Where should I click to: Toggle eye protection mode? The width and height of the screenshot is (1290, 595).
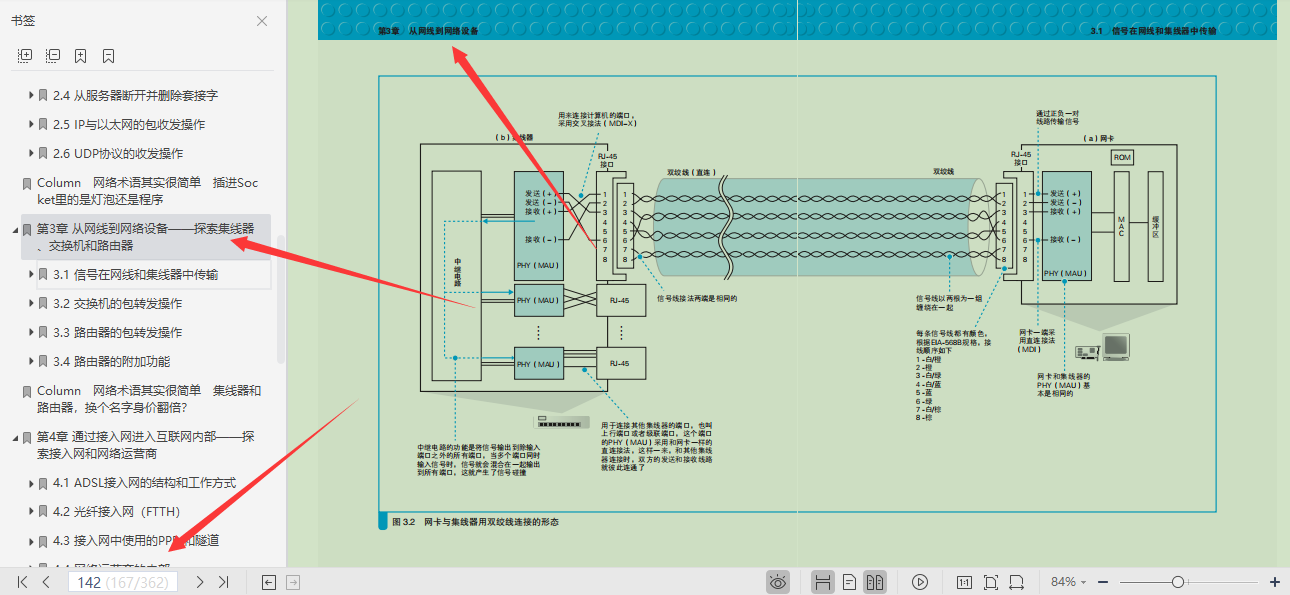coord(778,582)
